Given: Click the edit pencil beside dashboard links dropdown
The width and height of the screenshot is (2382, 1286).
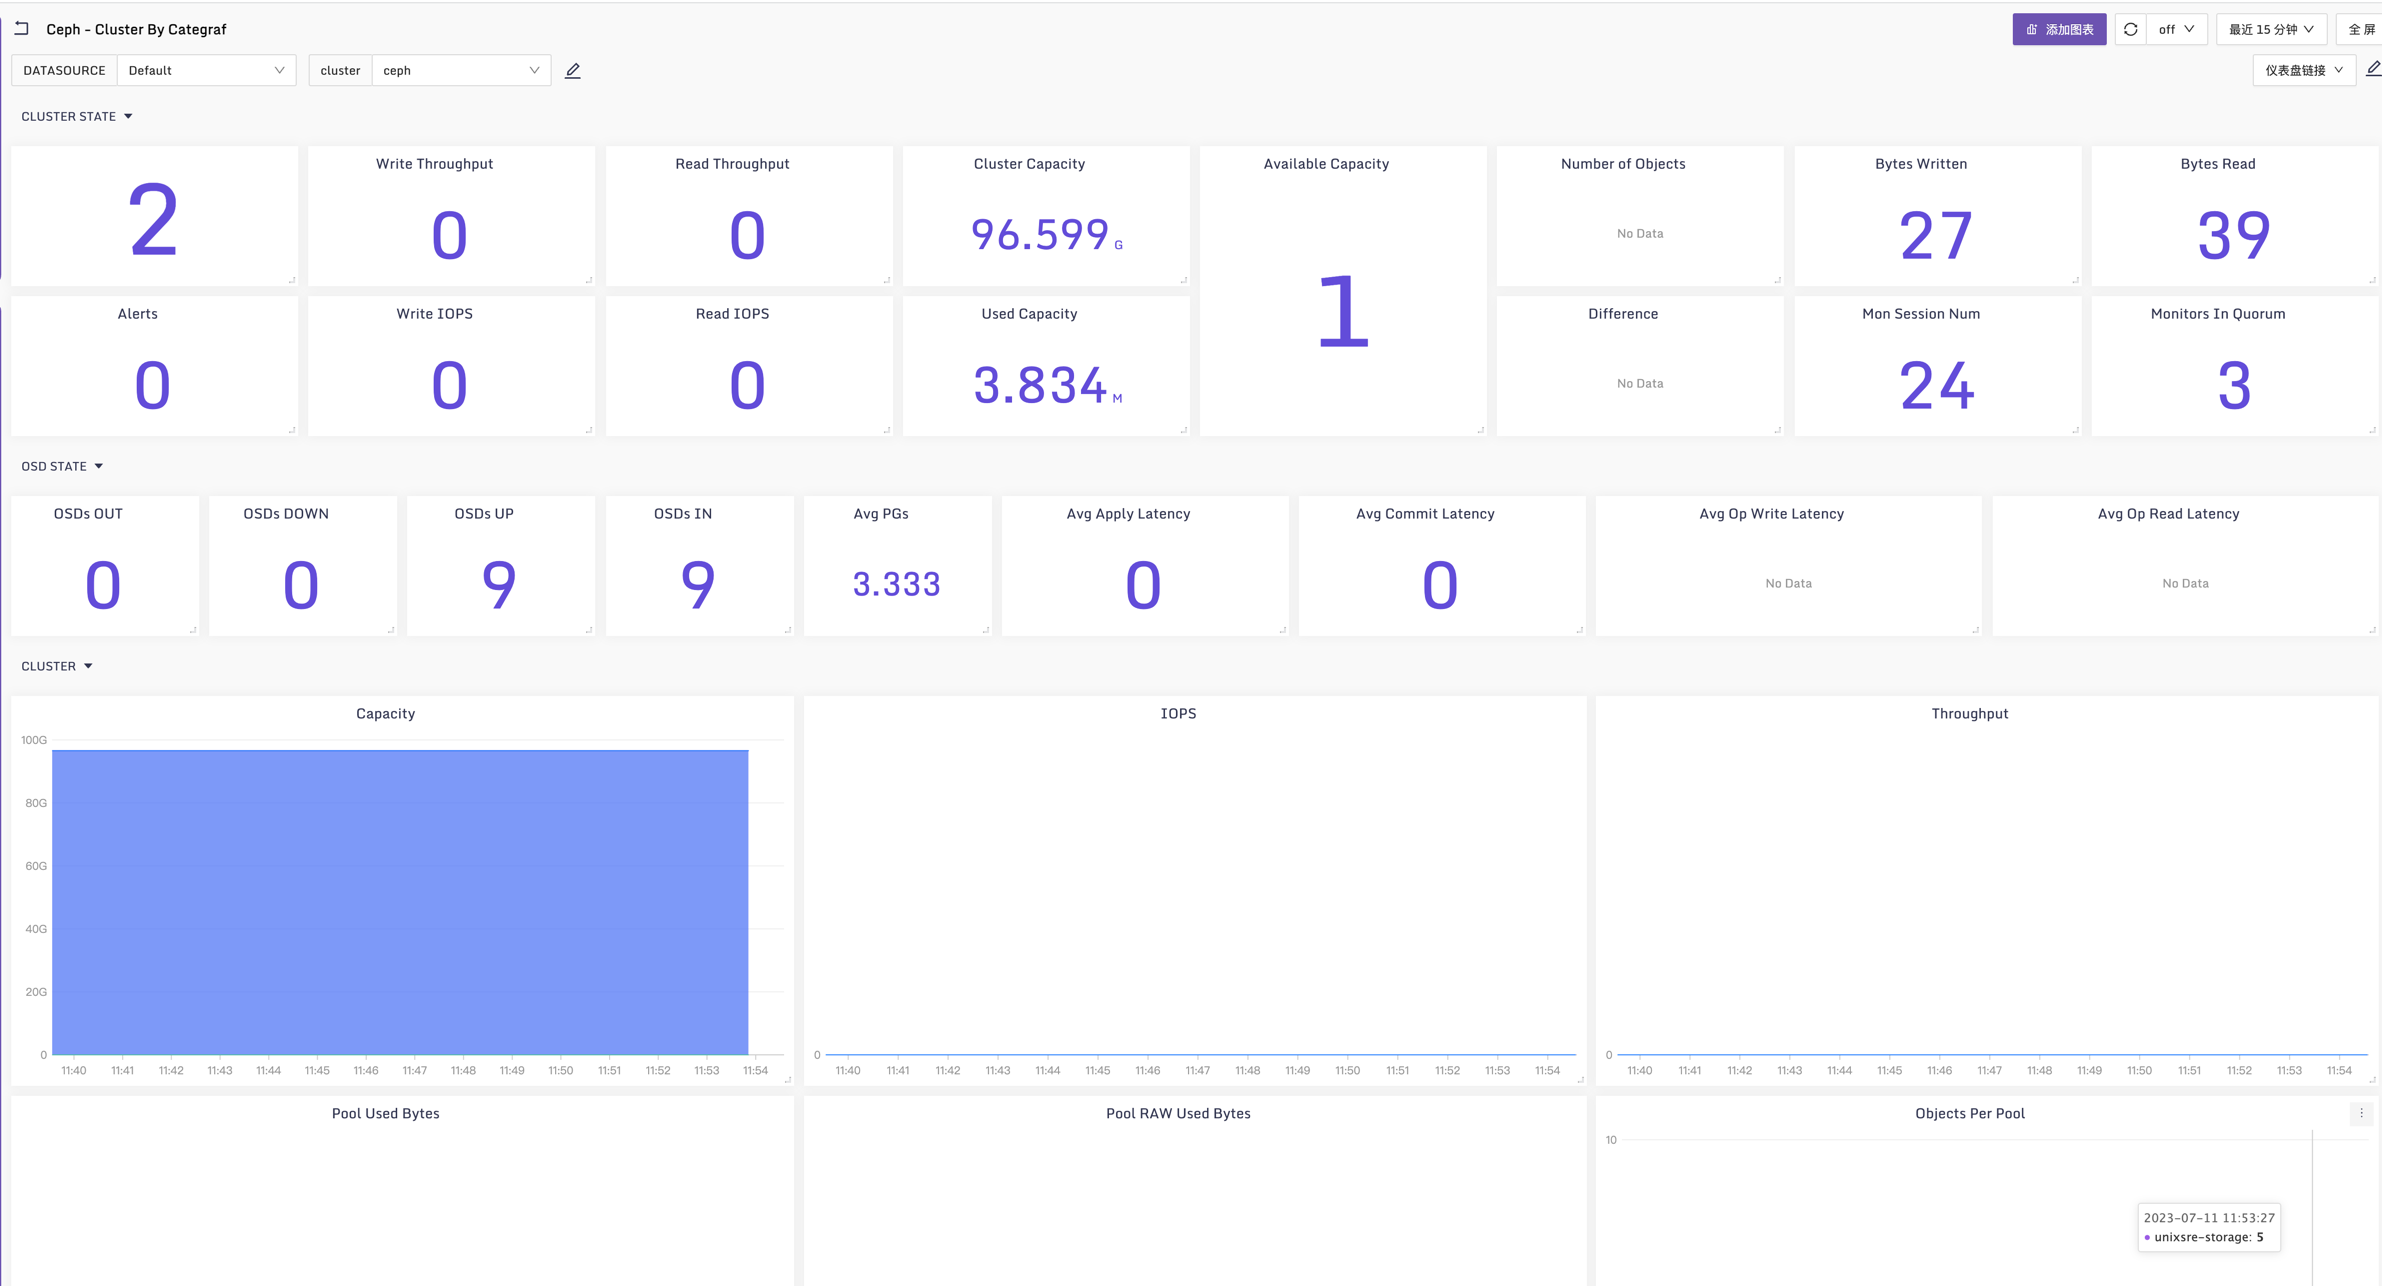Looking at the screenshot, I should [2373, 69].
